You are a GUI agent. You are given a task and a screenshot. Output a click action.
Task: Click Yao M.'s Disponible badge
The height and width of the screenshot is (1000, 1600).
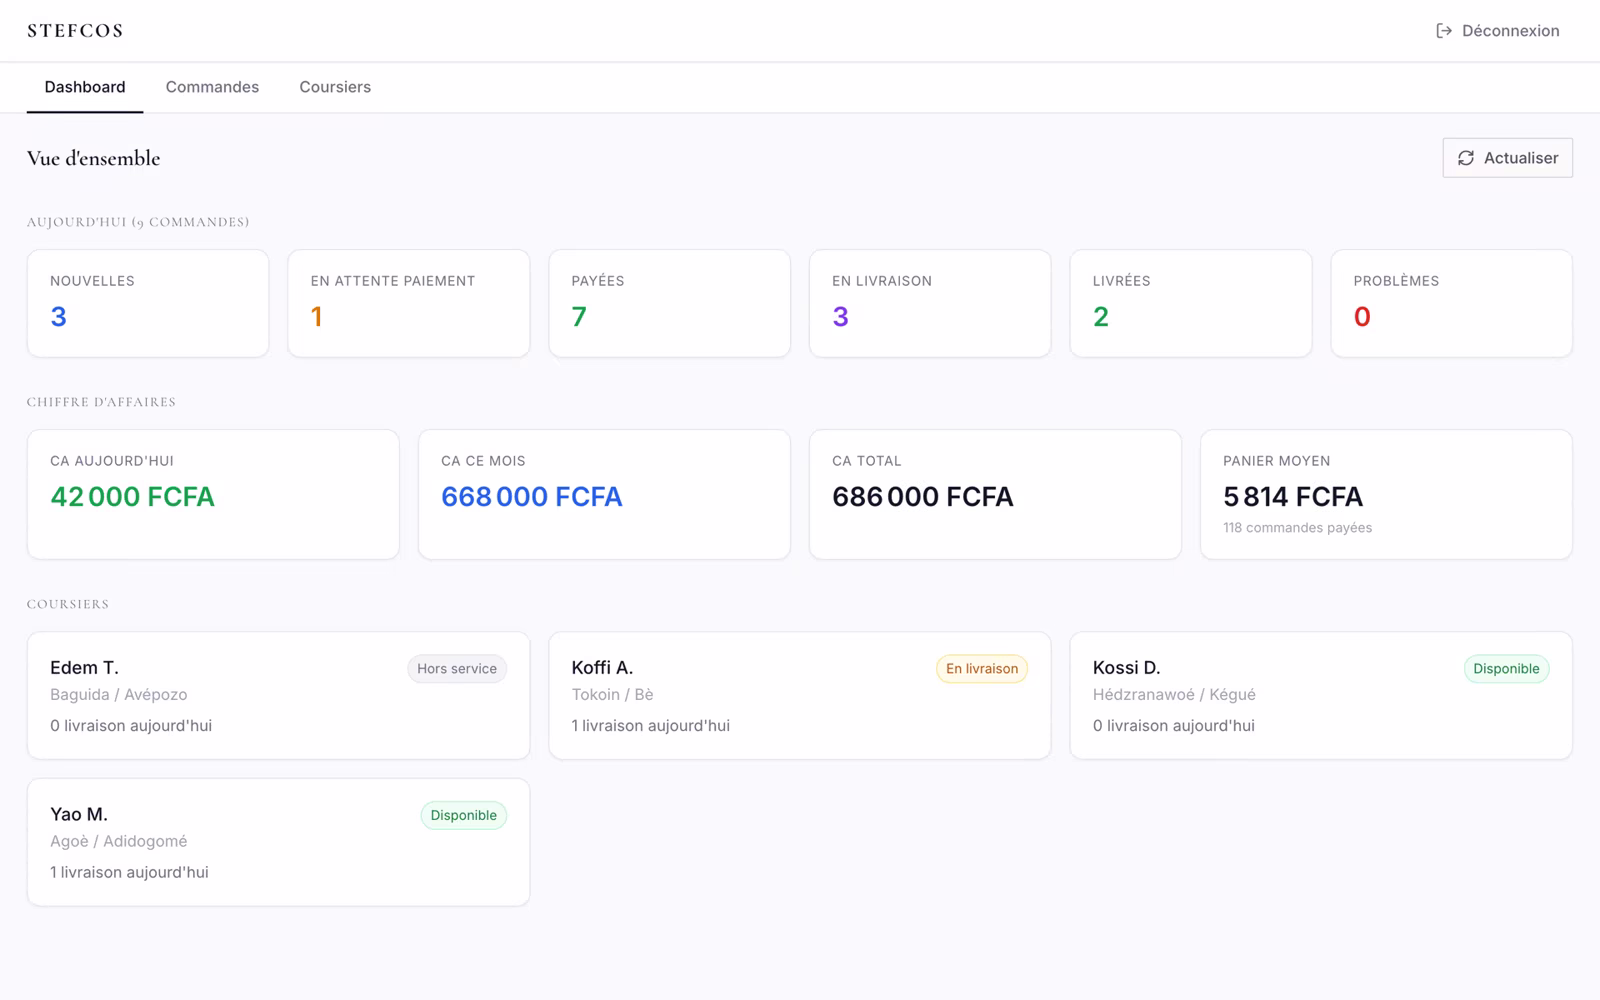(464, 816)
